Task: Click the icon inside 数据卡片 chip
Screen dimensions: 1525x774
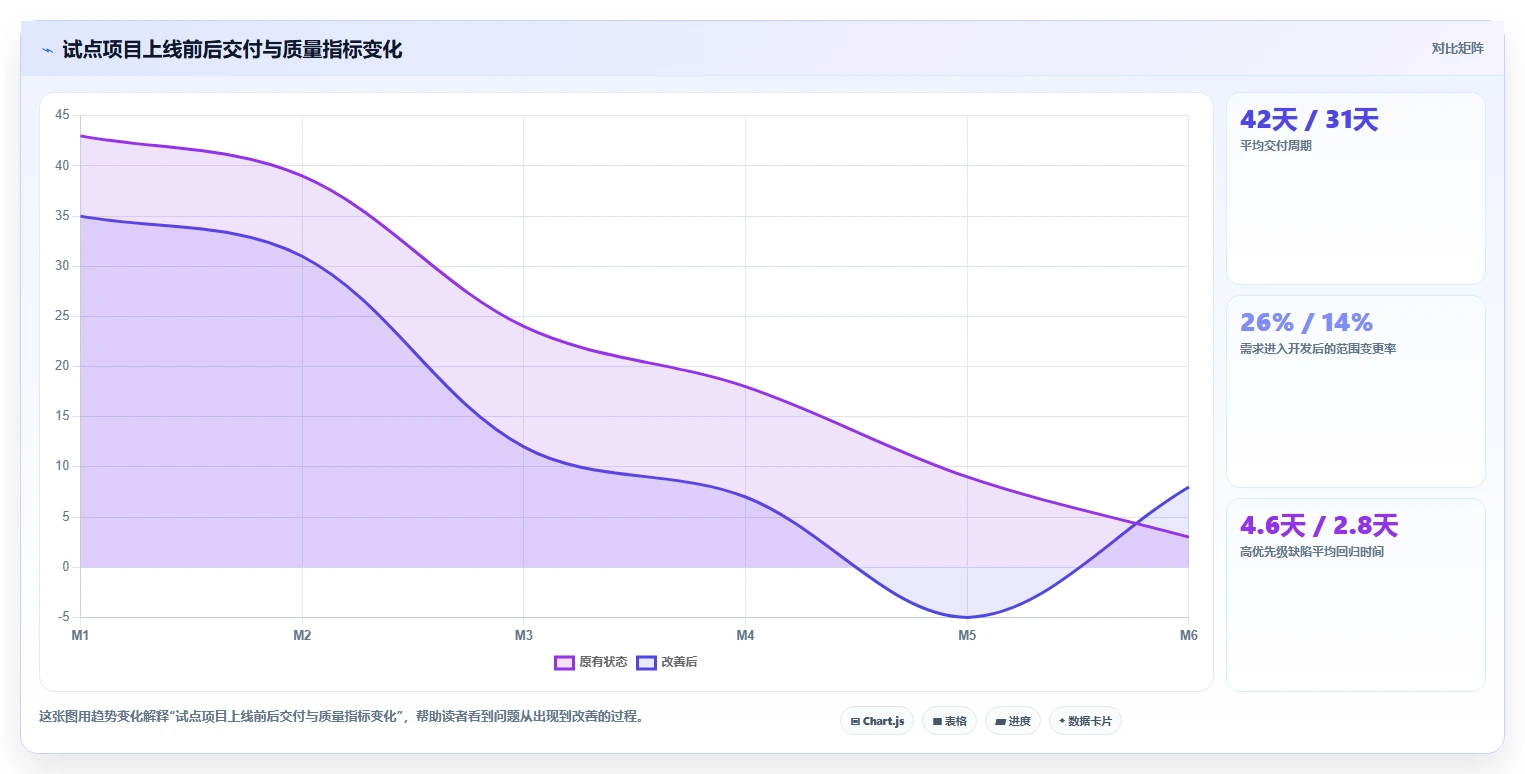Action: pyautogui.click(x=1062, y=721)
